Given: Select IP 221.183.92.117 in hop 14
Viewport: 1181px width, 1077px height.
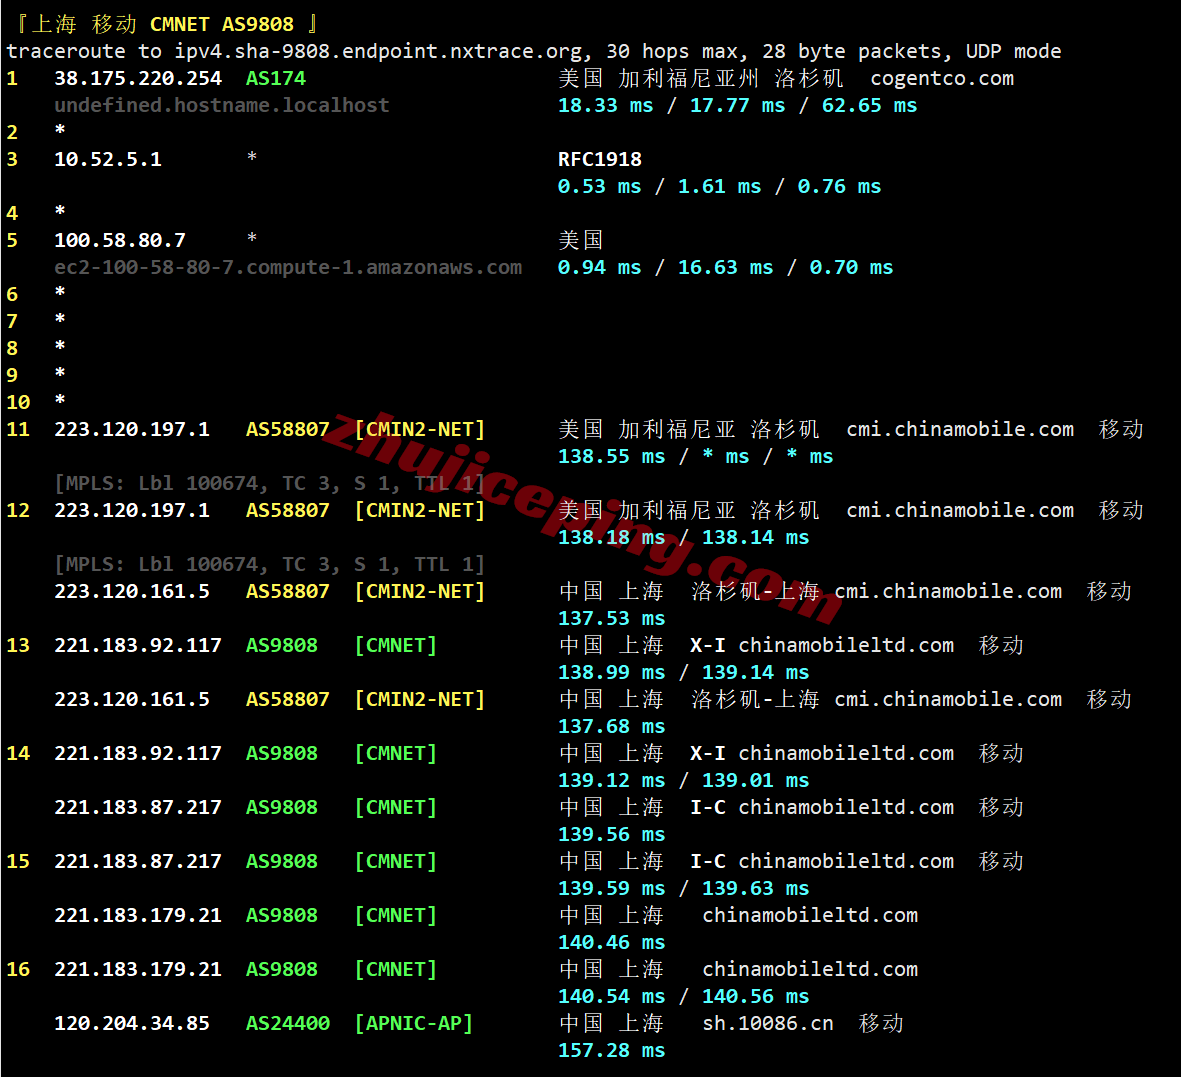Looking at the screenshot, I should point(138,753).
